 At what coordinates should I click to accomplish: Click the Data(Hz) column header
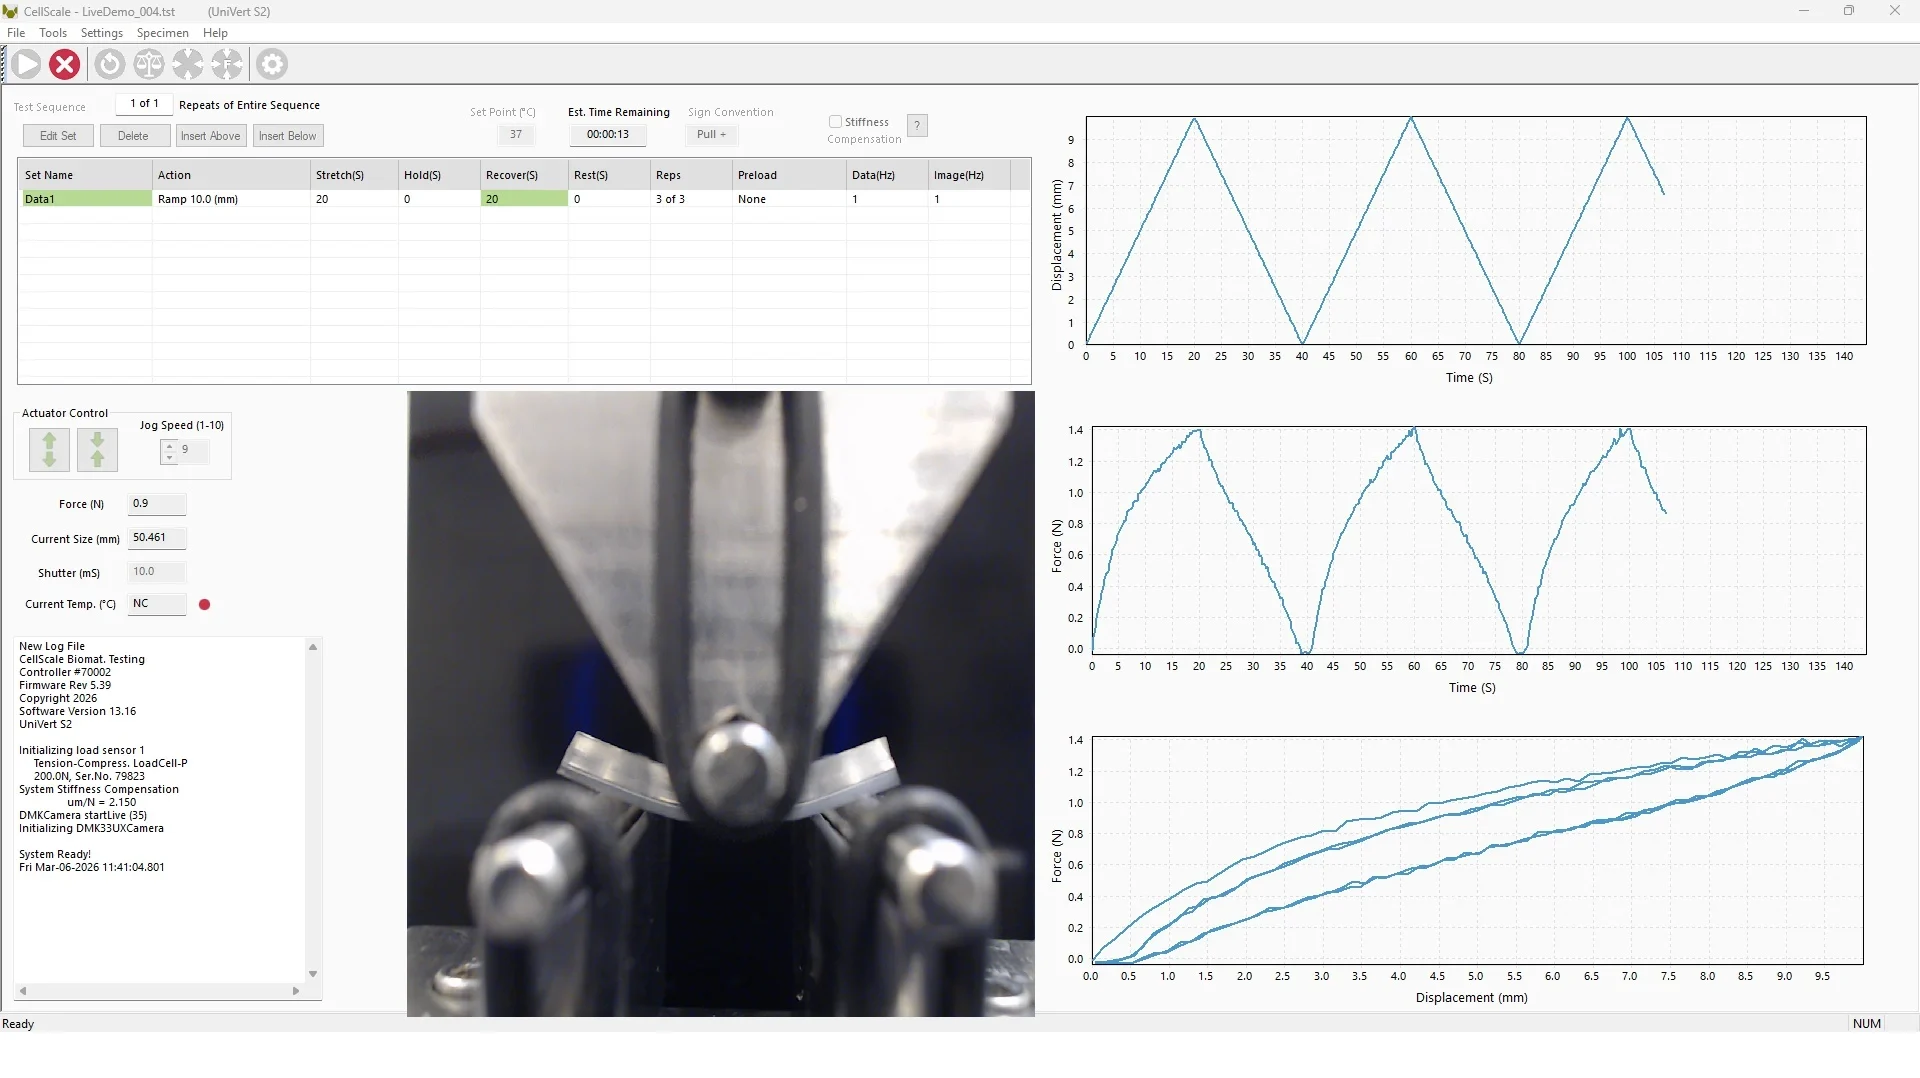click(x=887, y=175)
